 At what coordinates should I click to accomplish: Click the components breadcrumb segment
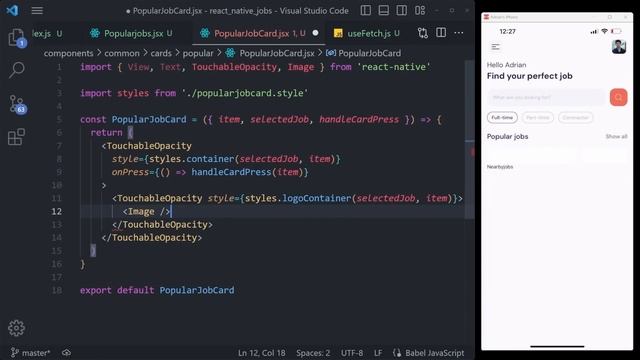coord(69,53)
